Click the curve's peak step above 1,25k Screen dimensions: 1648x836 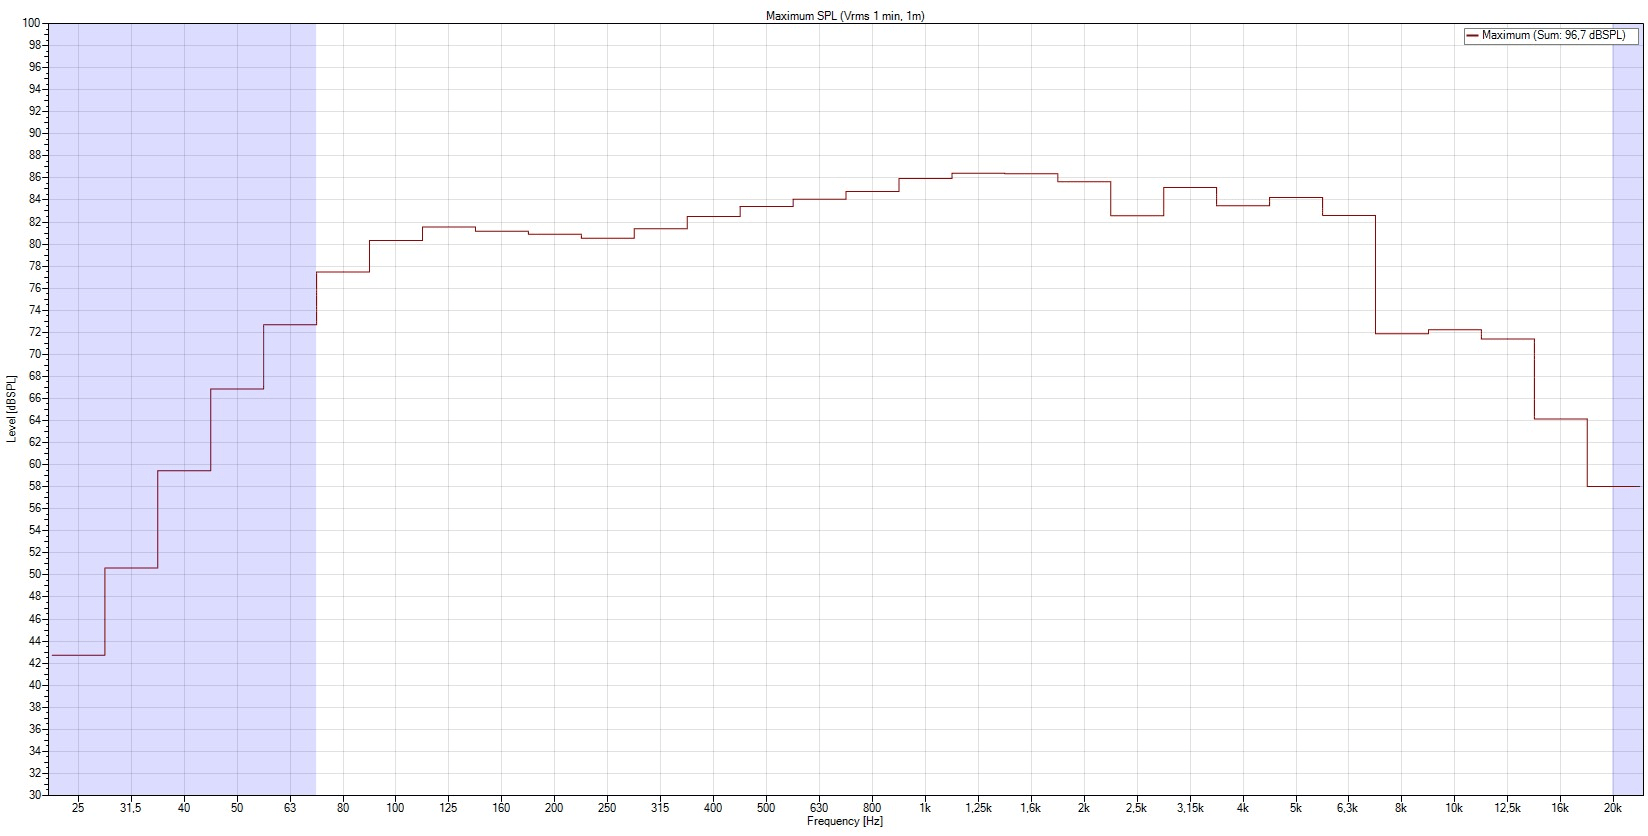978,174
